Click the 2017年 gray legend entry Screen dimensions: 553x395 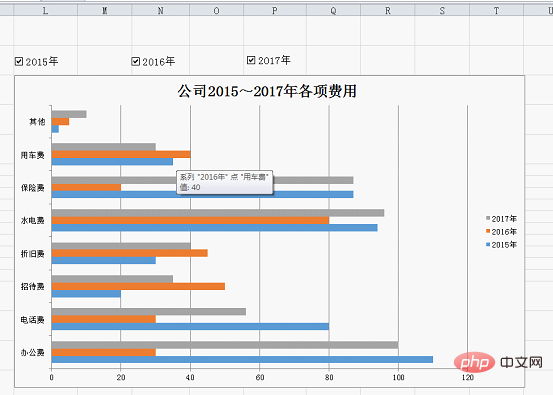501,219
